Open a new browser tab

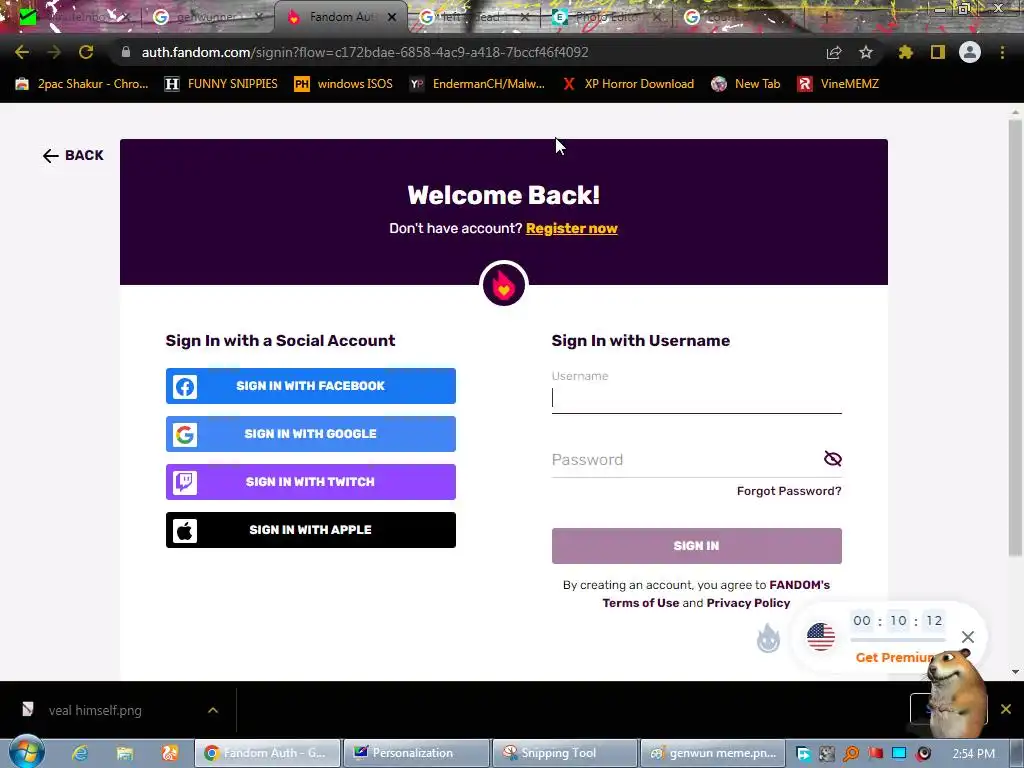826,17
